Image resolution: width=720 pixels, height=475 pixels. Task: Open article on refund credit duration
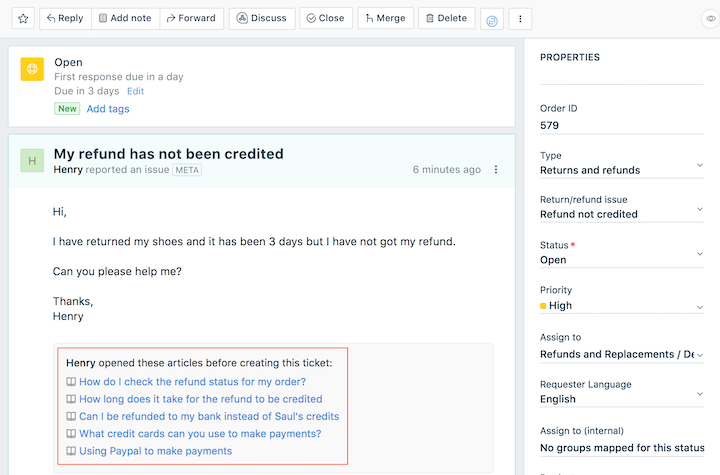tap(201, 399)
